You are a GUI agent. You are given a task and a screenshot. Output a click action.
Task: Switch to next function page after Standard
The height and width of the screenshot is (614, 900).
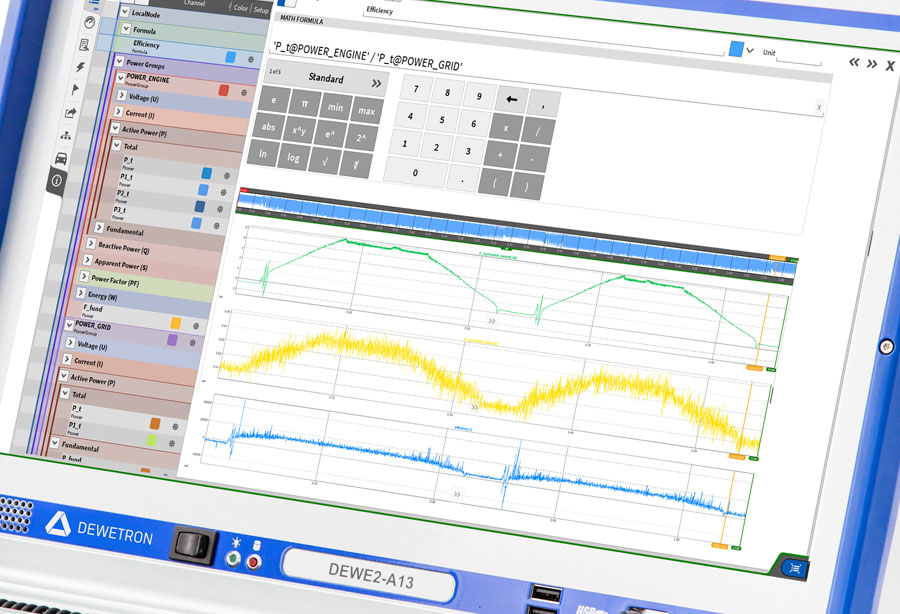(376, 83)
